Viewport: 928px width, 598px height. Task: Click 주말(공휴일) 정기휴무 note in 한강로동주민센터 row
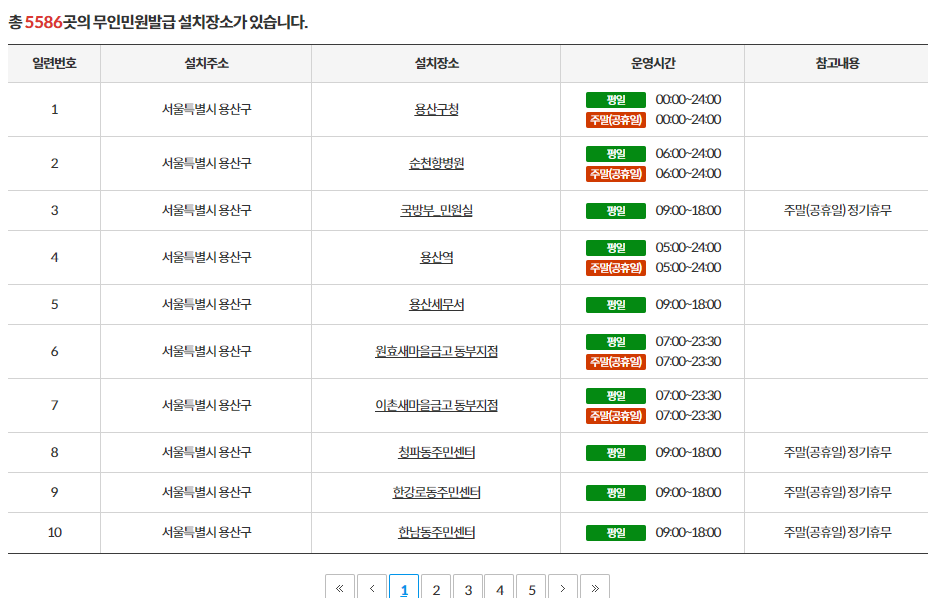(x=837, y=493)
